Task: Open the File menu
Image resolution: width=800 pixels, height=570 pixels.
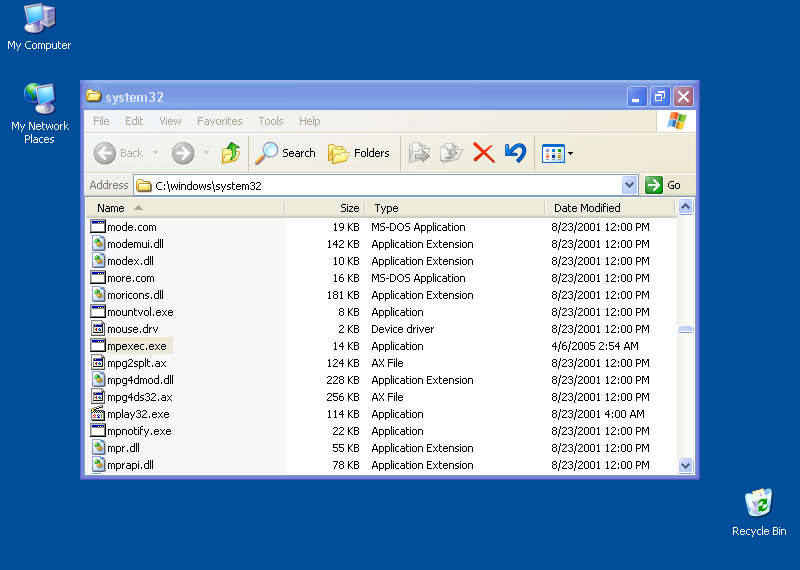Action: [x=101, y=121]
